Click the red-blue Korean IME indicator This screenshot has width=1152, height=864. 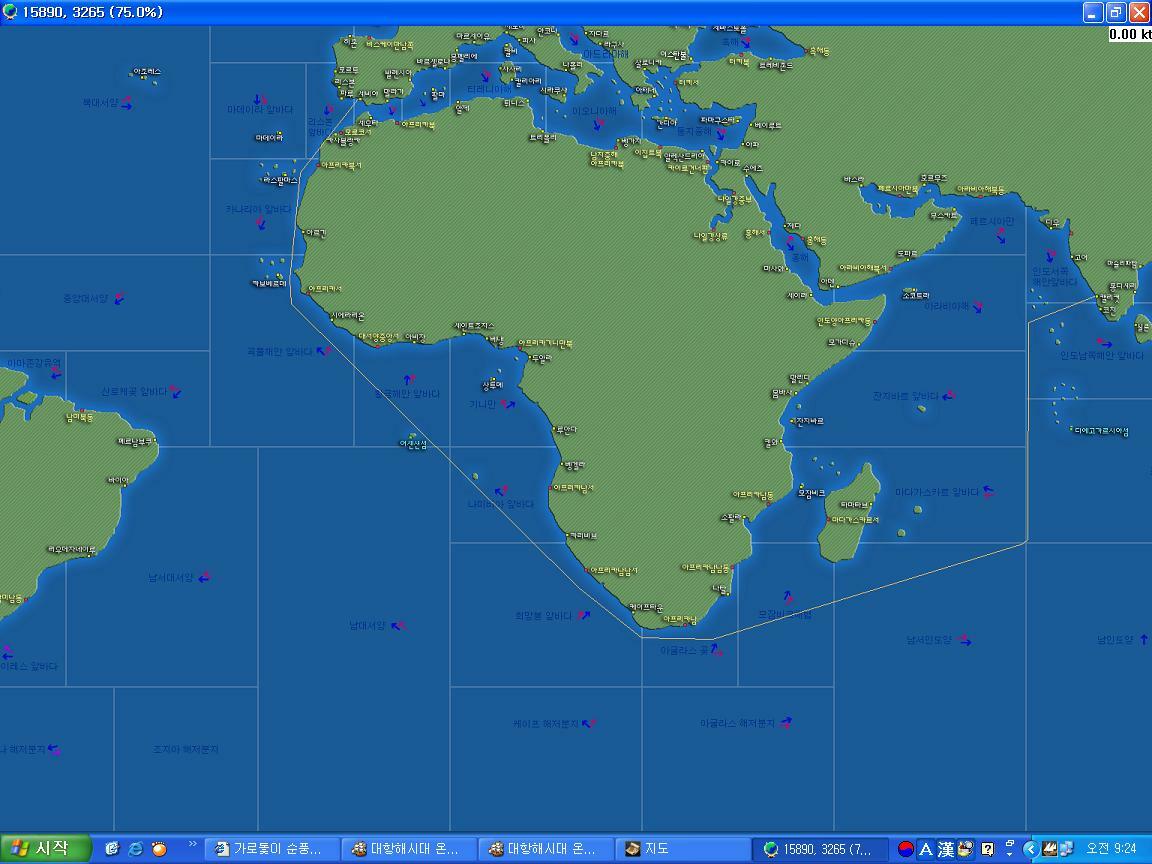905,849
